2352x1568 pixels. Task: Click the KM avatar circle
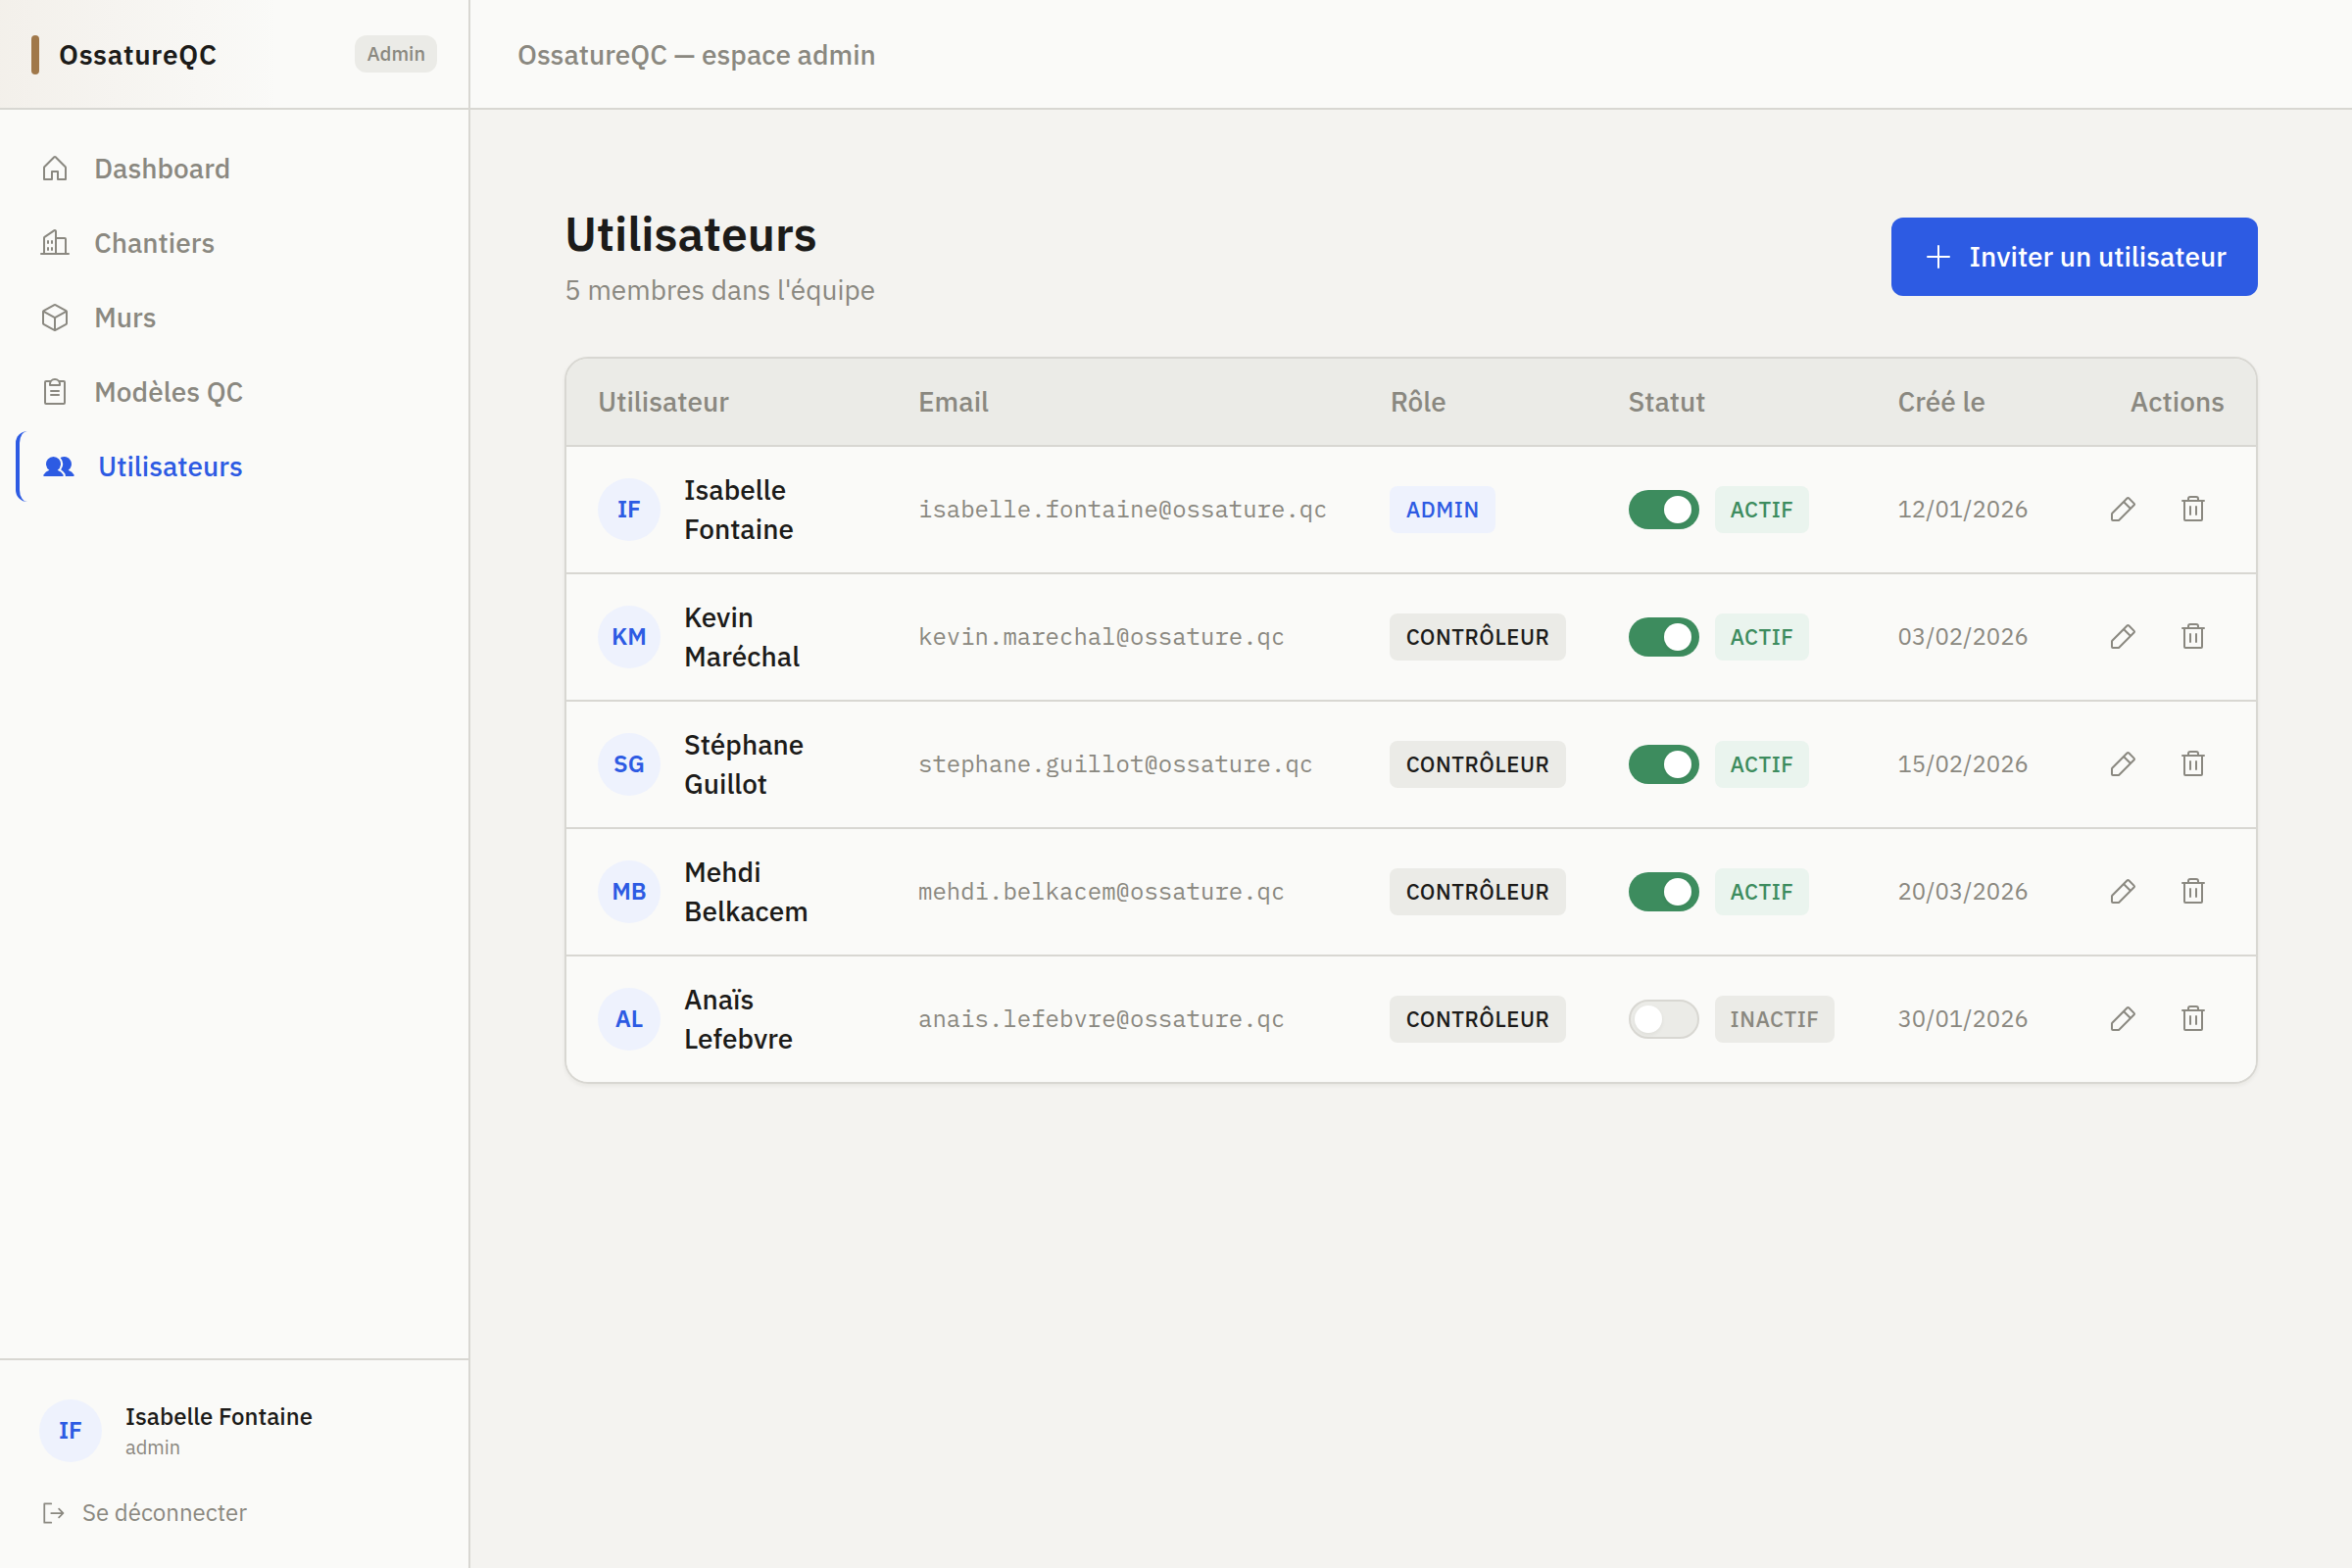(629, 636)
